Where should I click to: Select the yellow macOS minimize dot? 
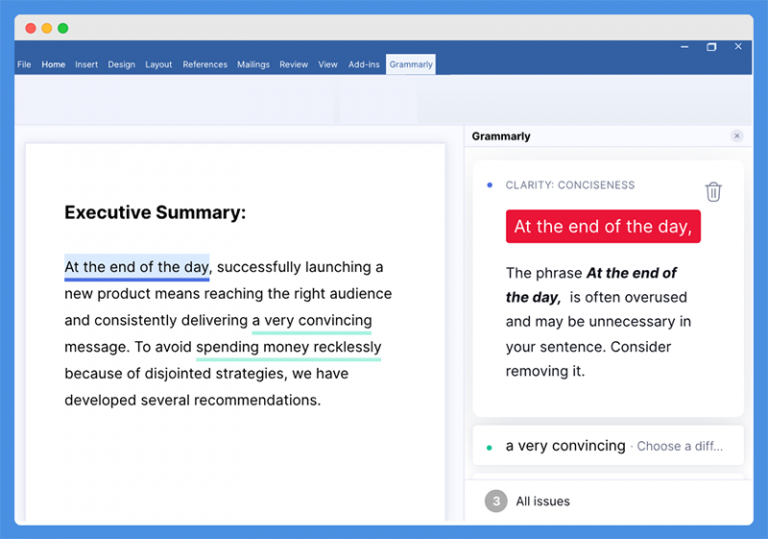[47, 28]
